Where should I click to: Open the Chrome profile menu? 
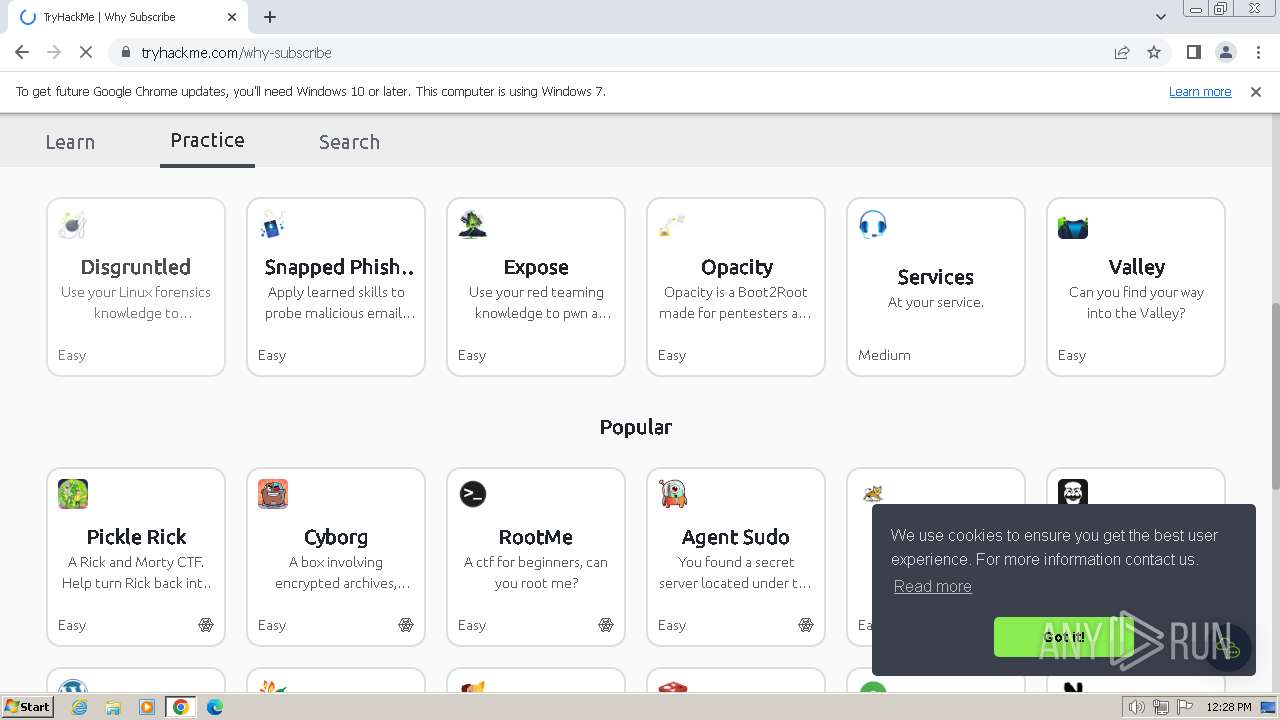[1225, 52]
